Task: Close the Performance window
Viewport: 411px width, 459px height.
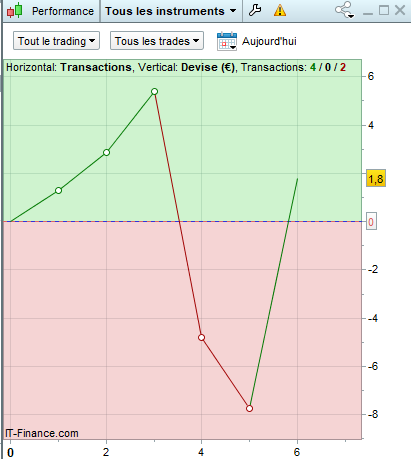Action: [400, 10]
